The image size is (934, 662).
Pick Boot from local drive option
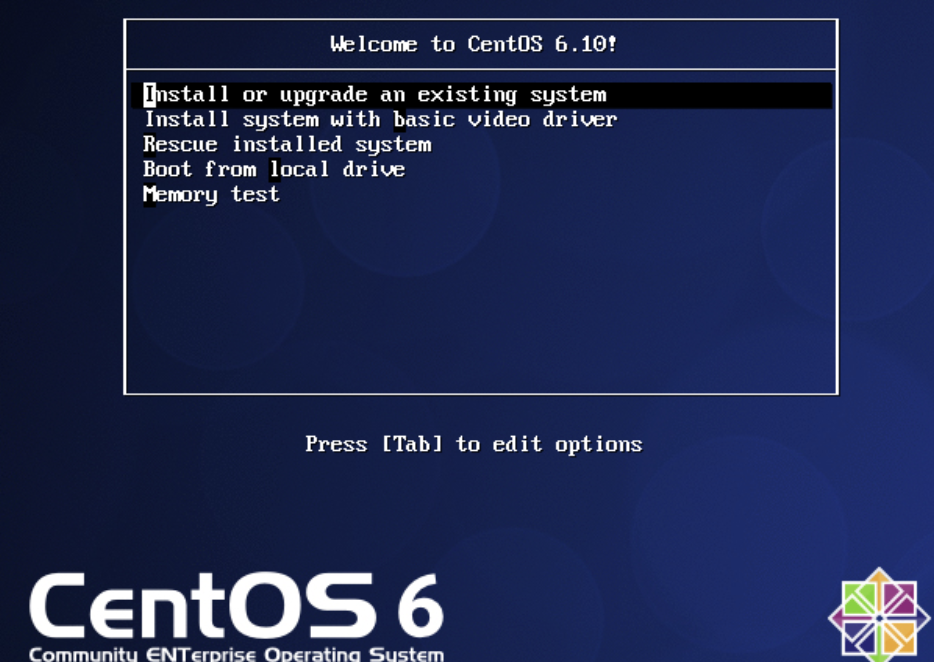274,170
